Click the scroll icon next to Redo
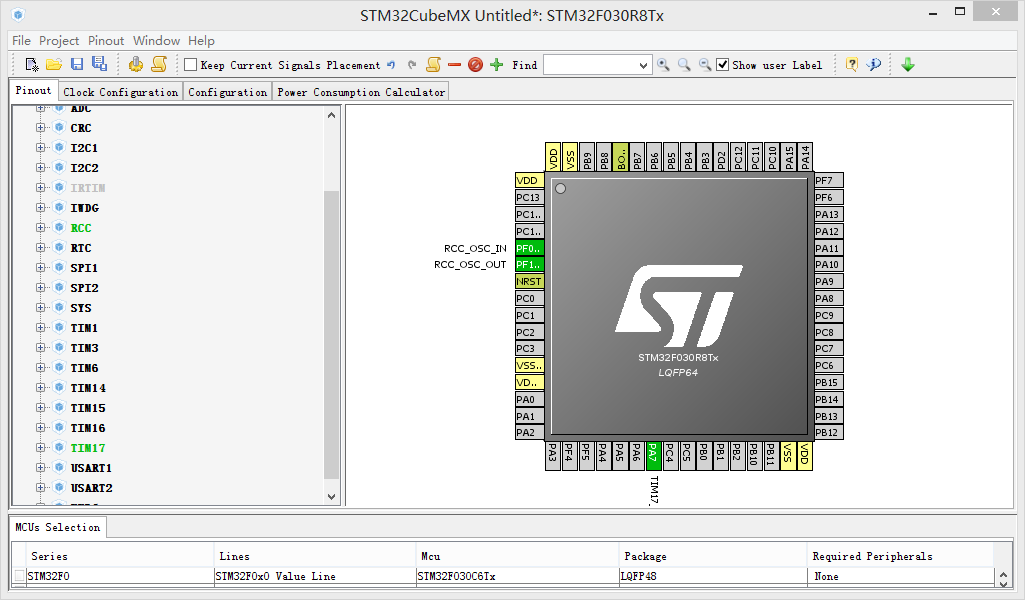Screen dimensions: 1025x600 pyautogui.click(x=433, y=65)
